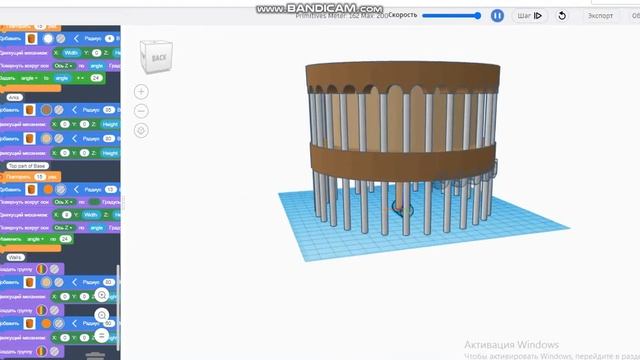Reset the simulation with the circular arrow
This screenshot has width=640, height=360.
click(x=562, y=16)
